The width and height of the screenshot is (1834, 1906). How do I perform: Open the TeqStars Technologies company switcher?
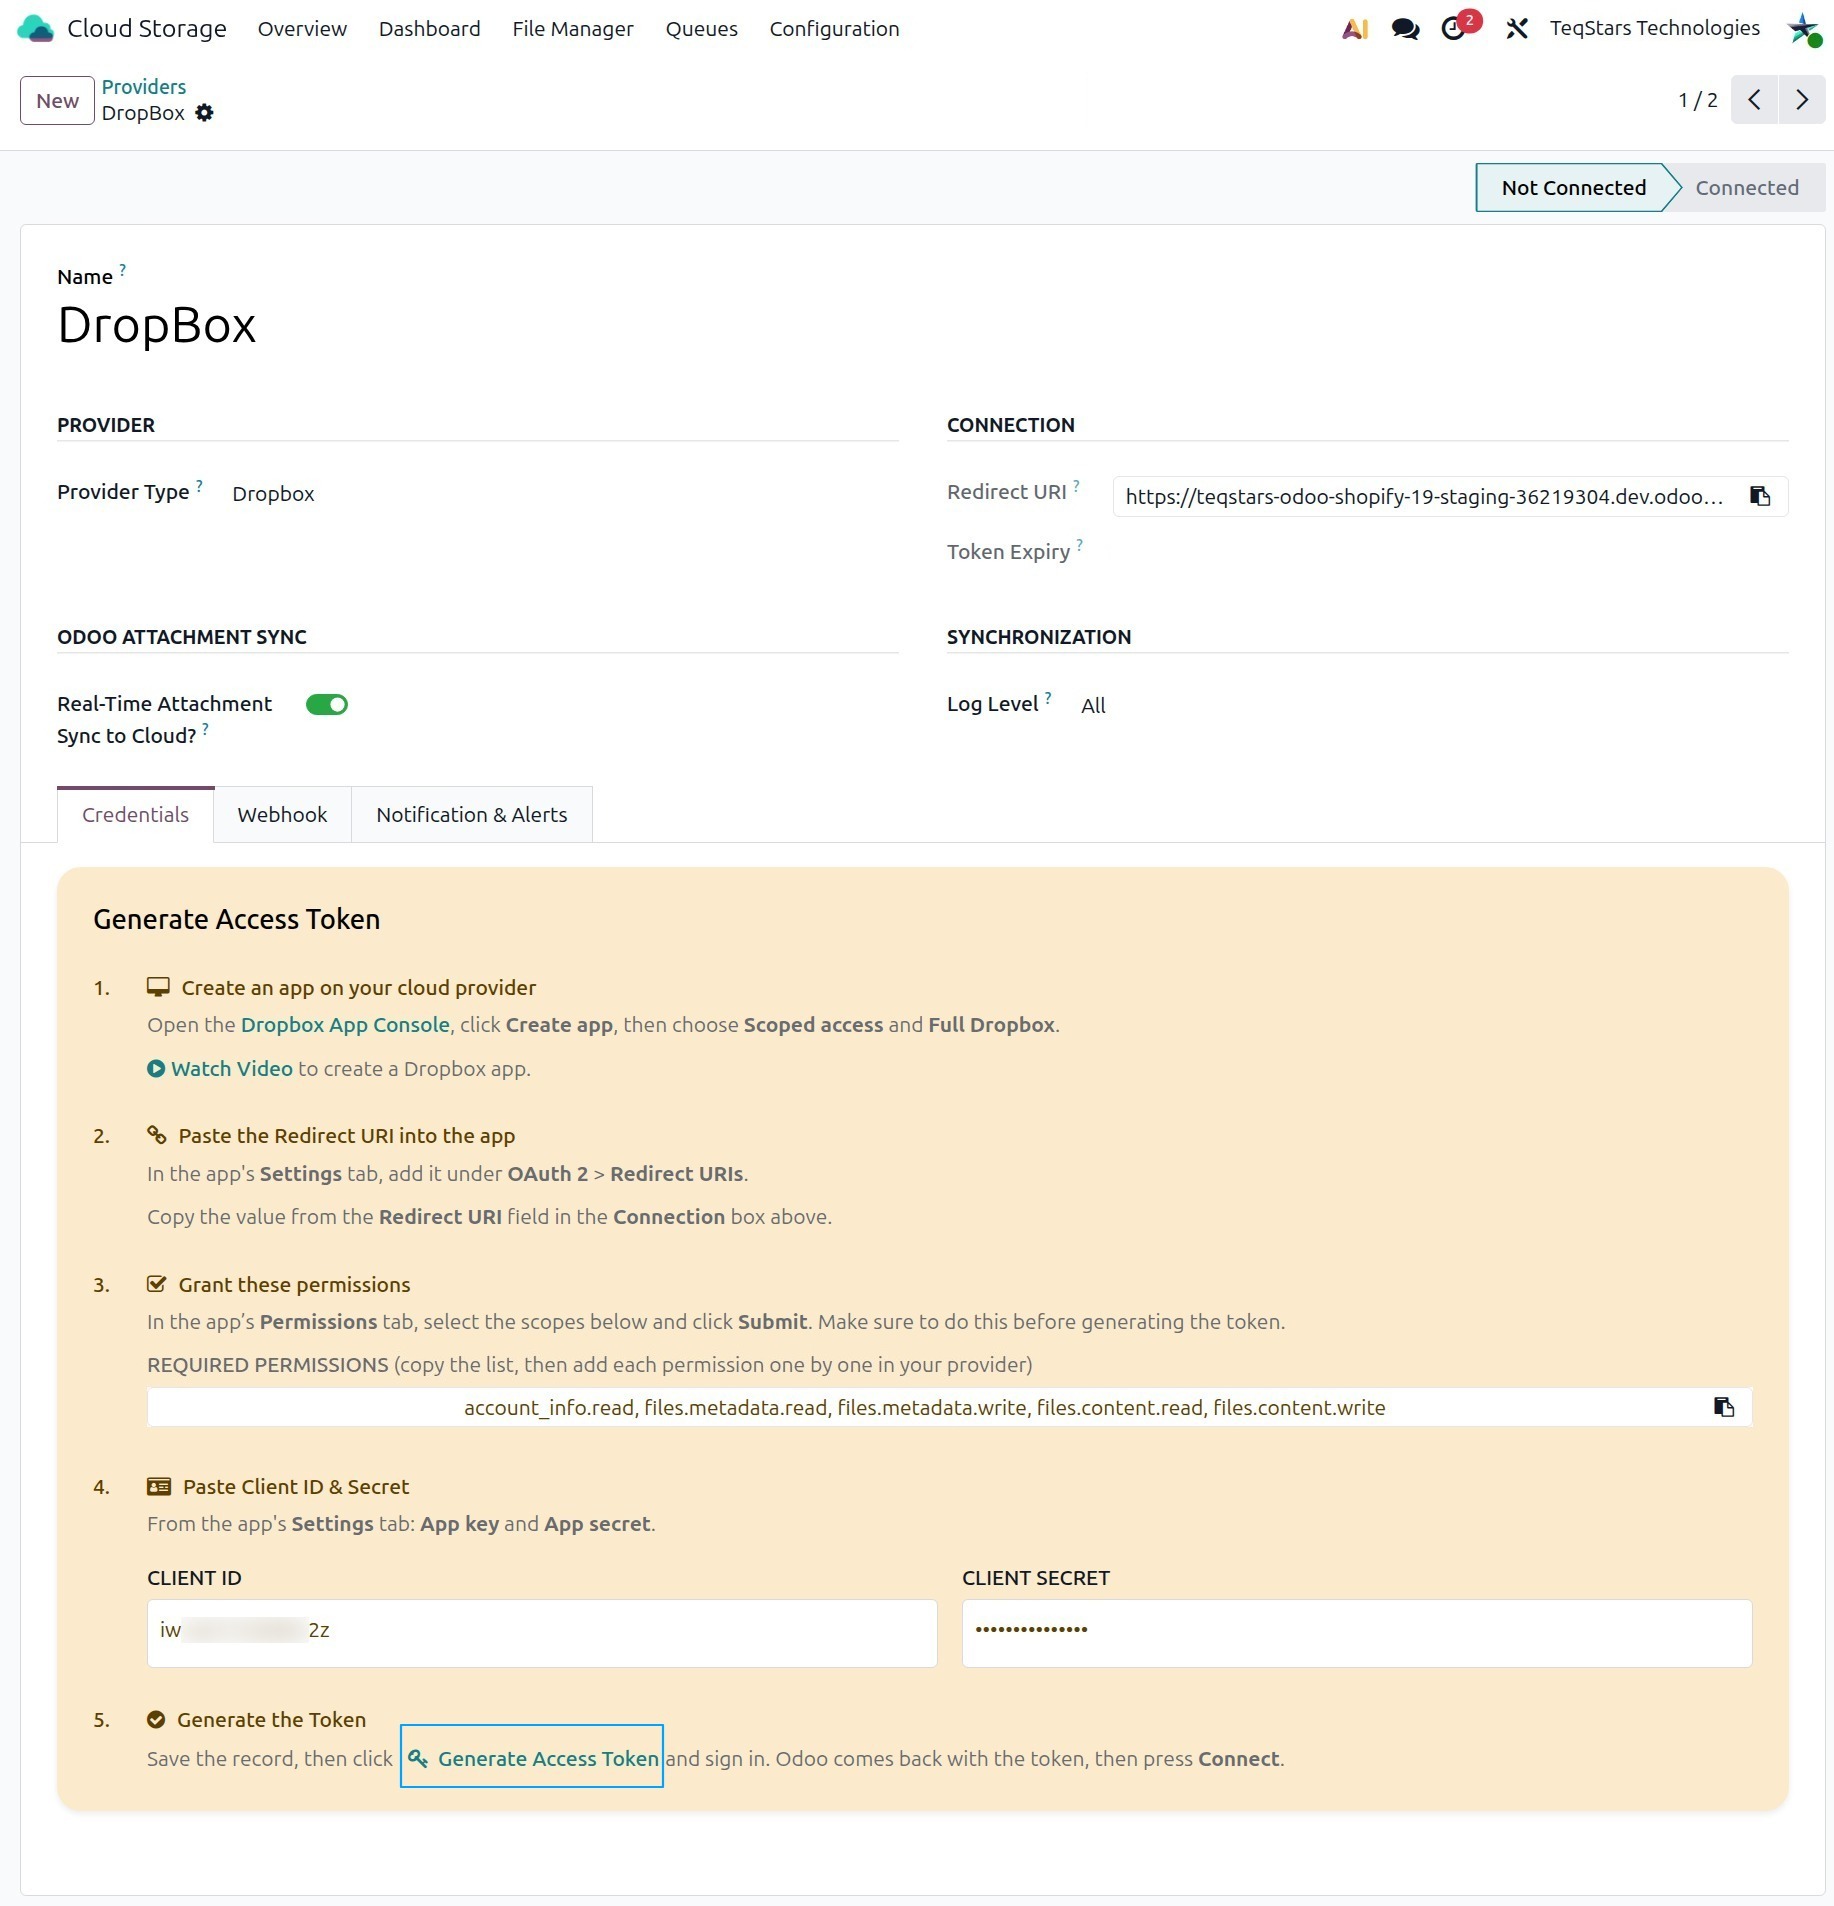click(x=1654, y=28)
